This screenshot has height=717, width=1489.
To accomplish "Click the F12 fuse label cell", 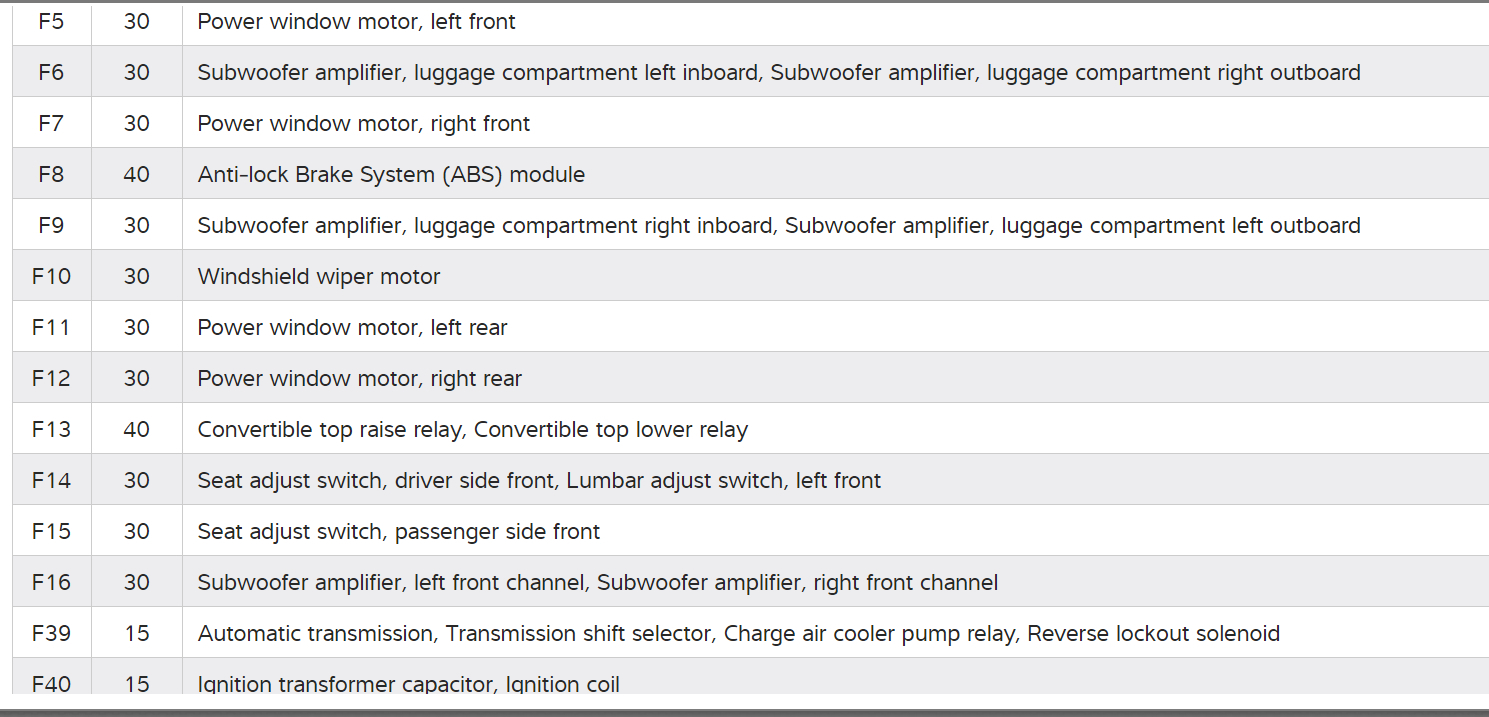I will tap(51, 378).
